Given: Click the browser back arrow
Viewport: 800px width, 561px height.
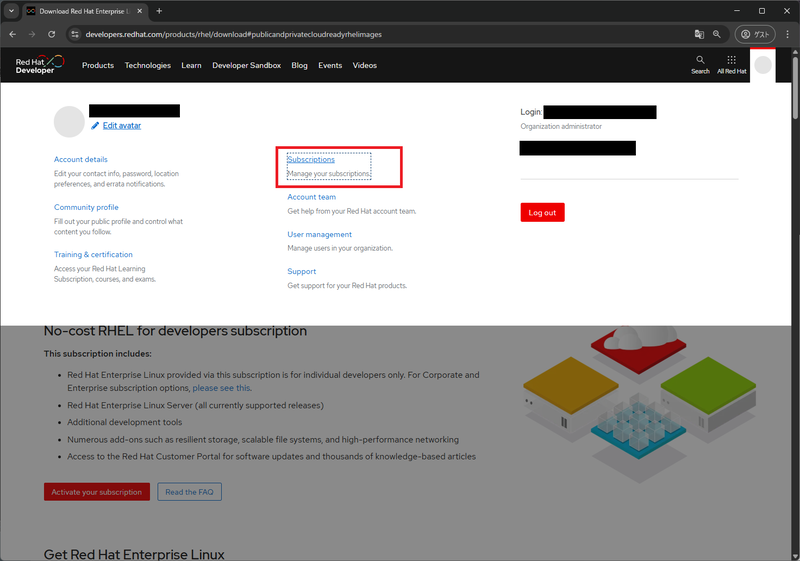Looking at the screenshot, I should [13, 34].
